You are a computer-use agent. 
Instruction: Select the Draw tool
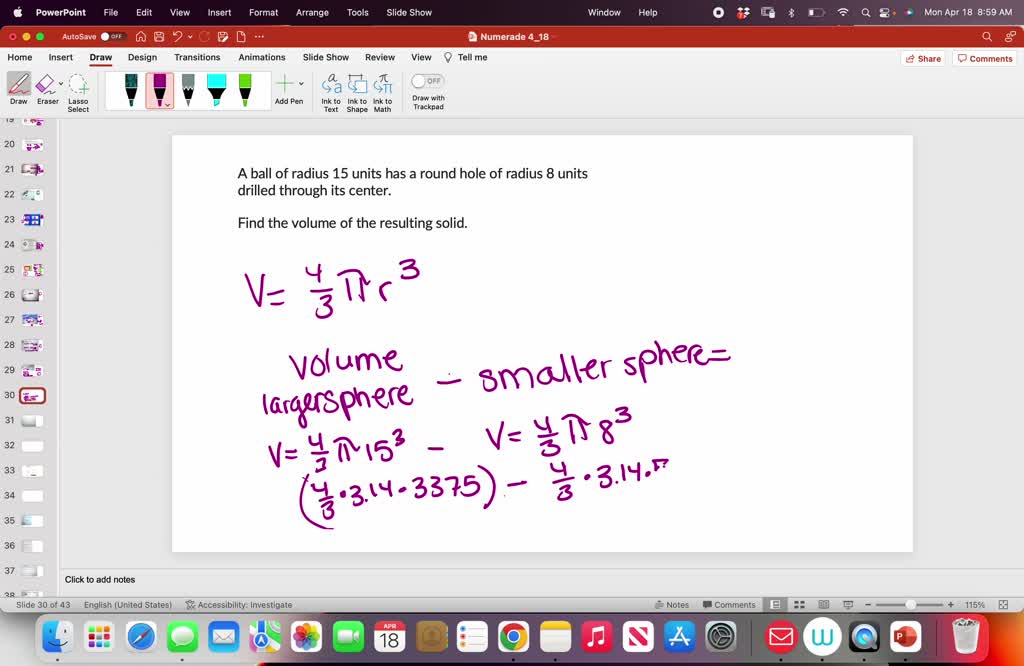(18, 88)
